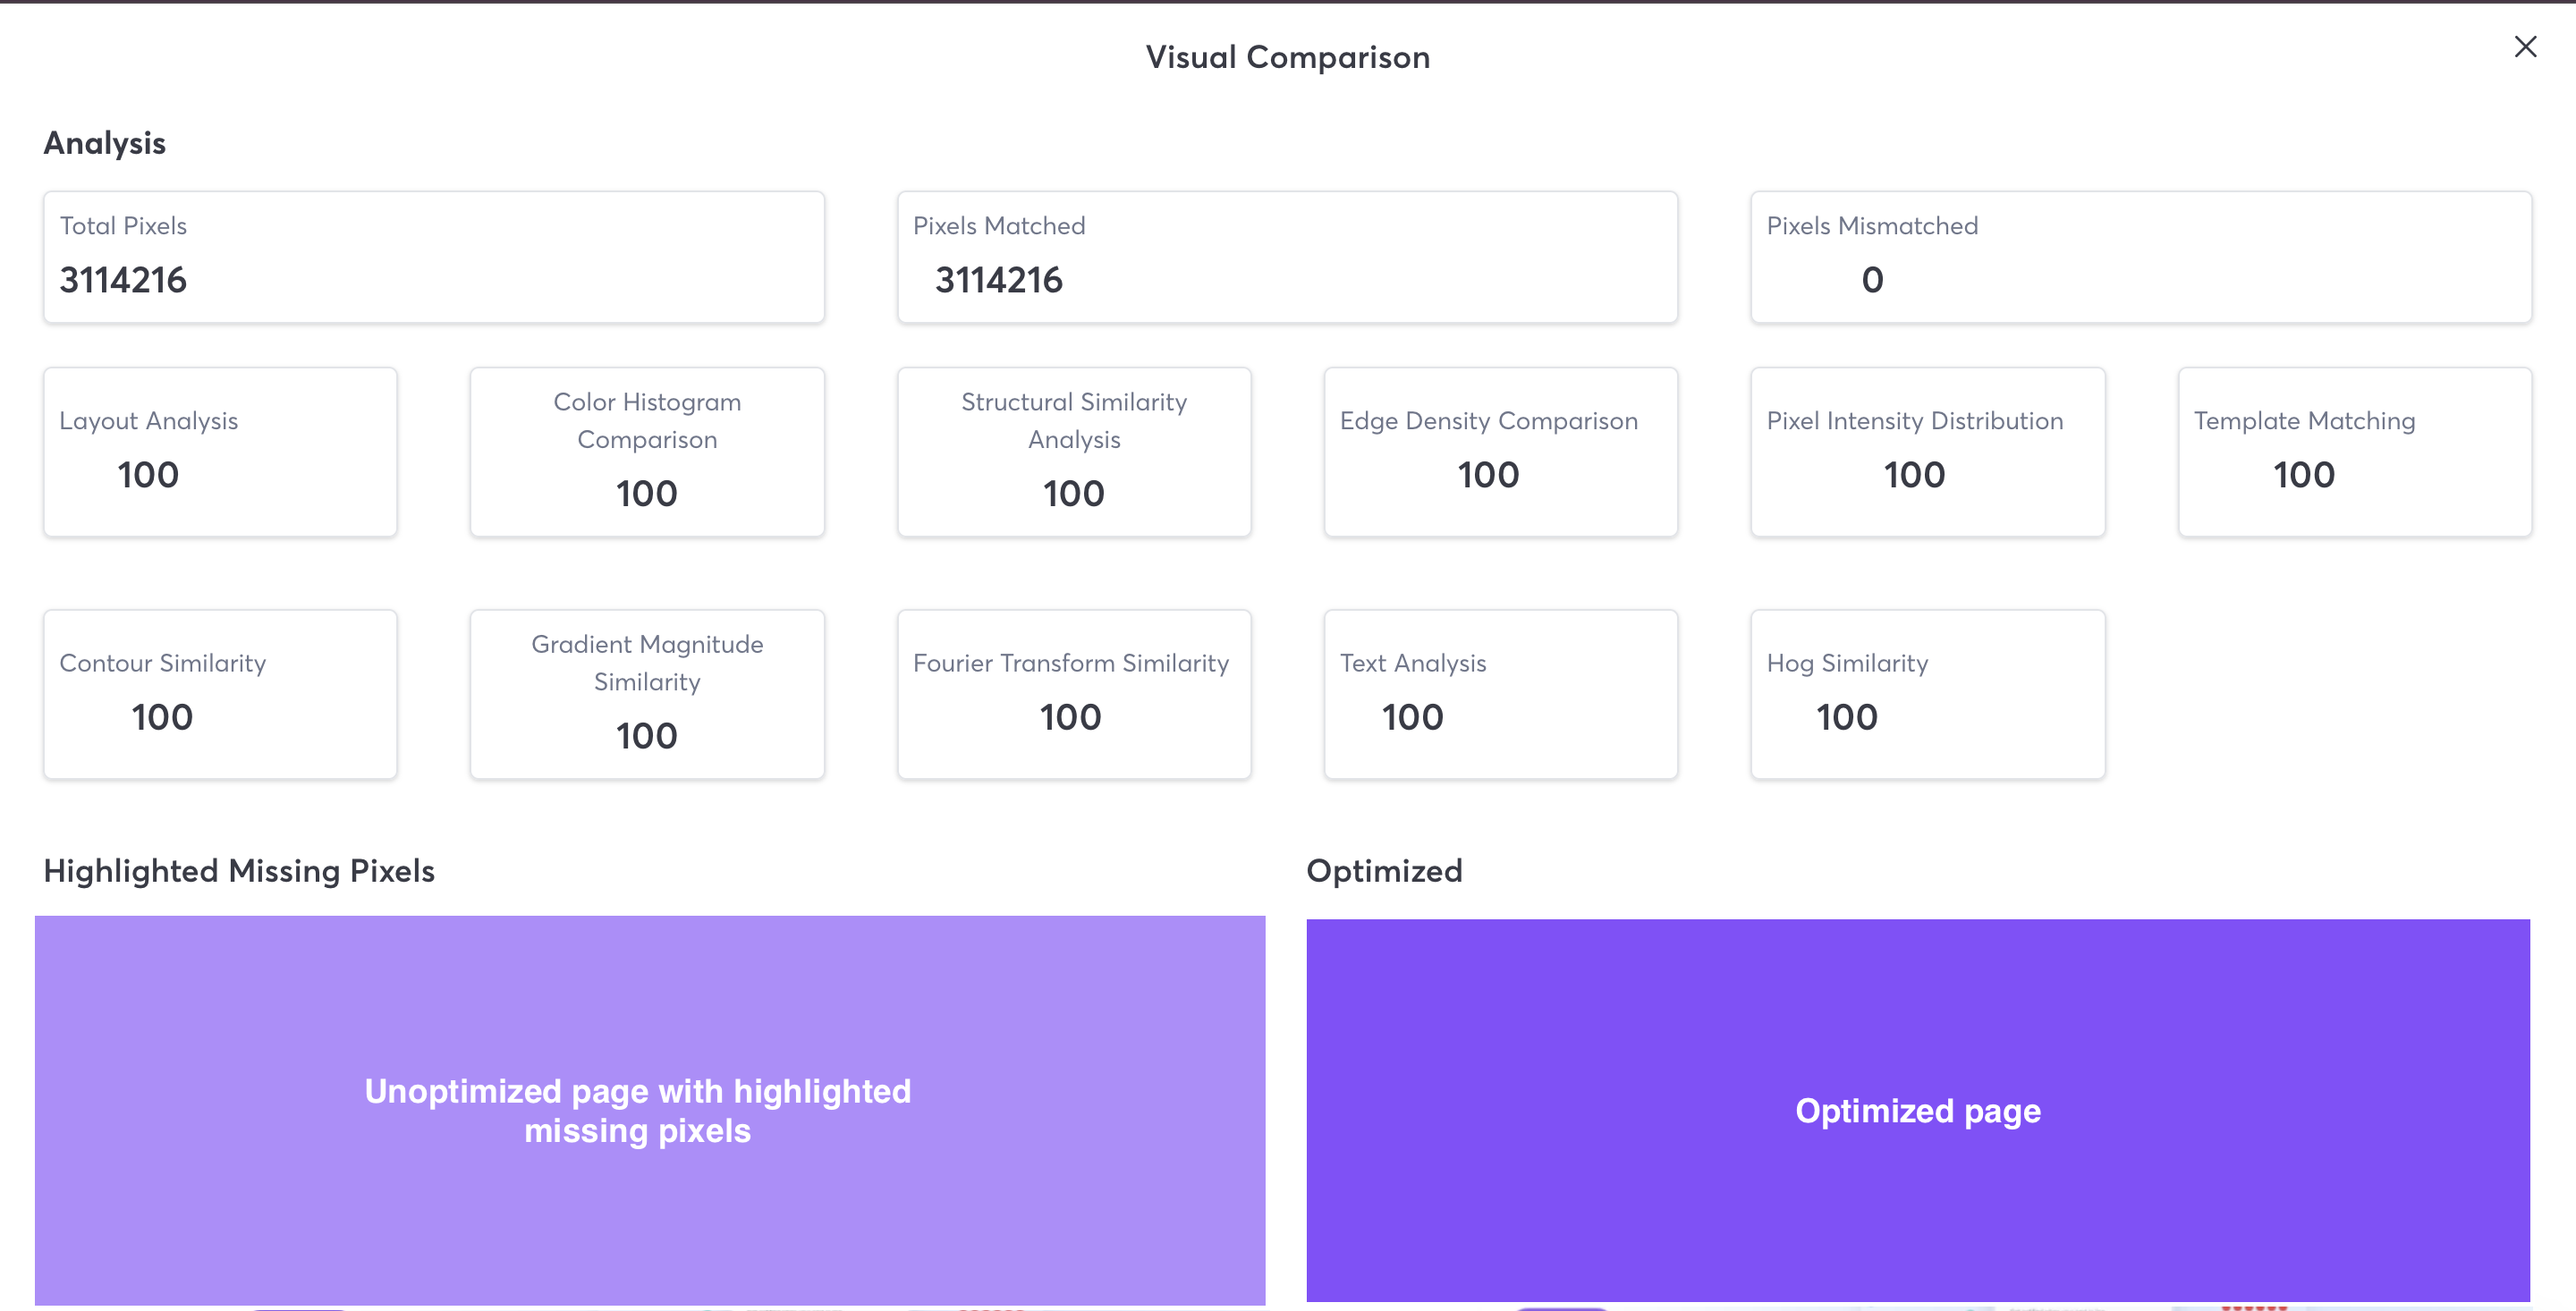
Task: Open the Structural Similarity Analysis card
Action: [1073, 452]
